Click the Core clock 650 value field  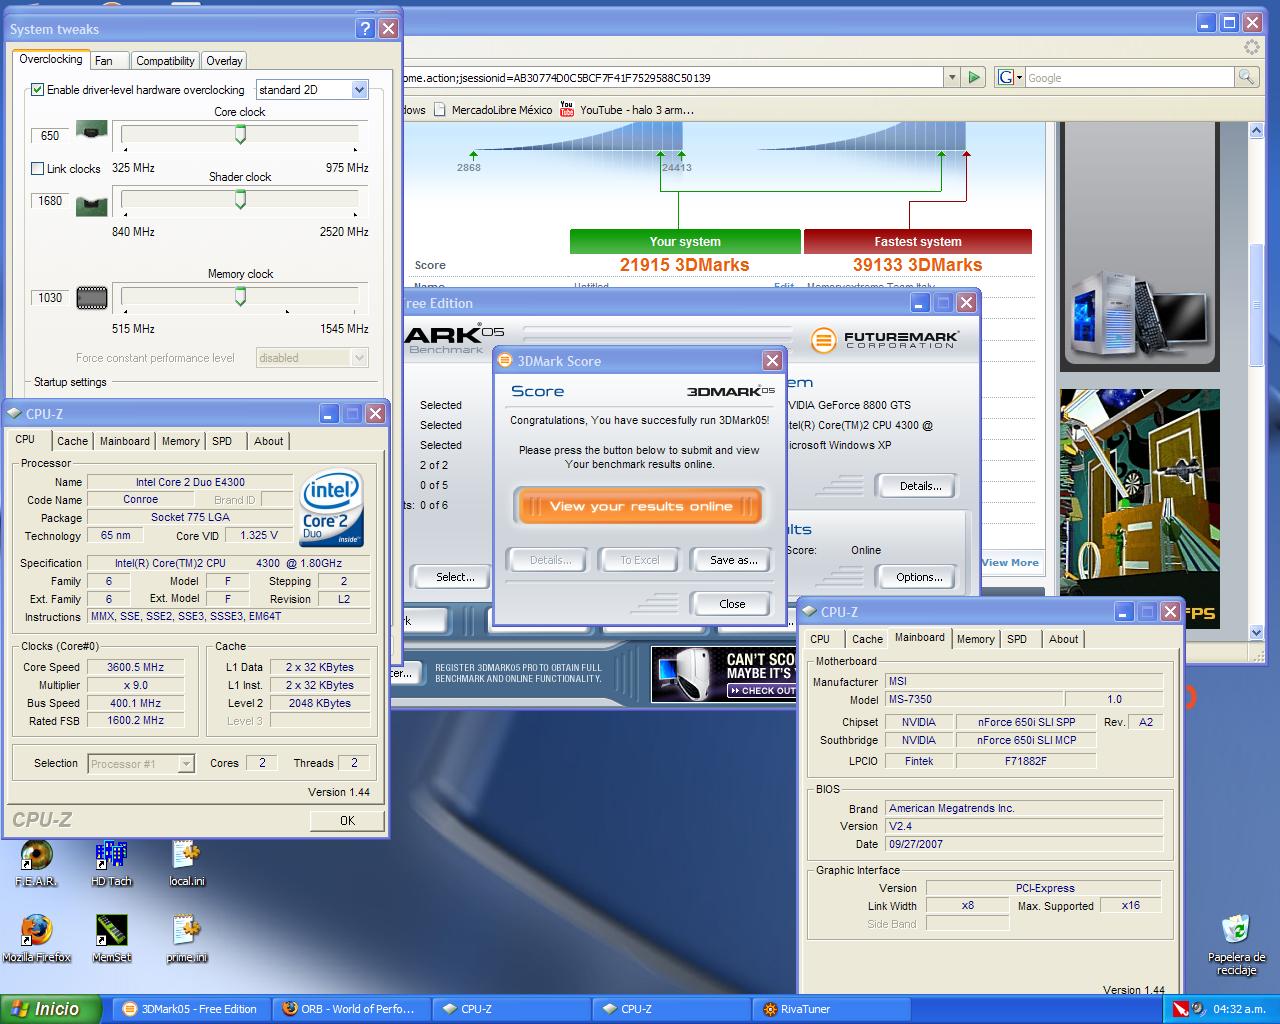click(x=50, y=135)
